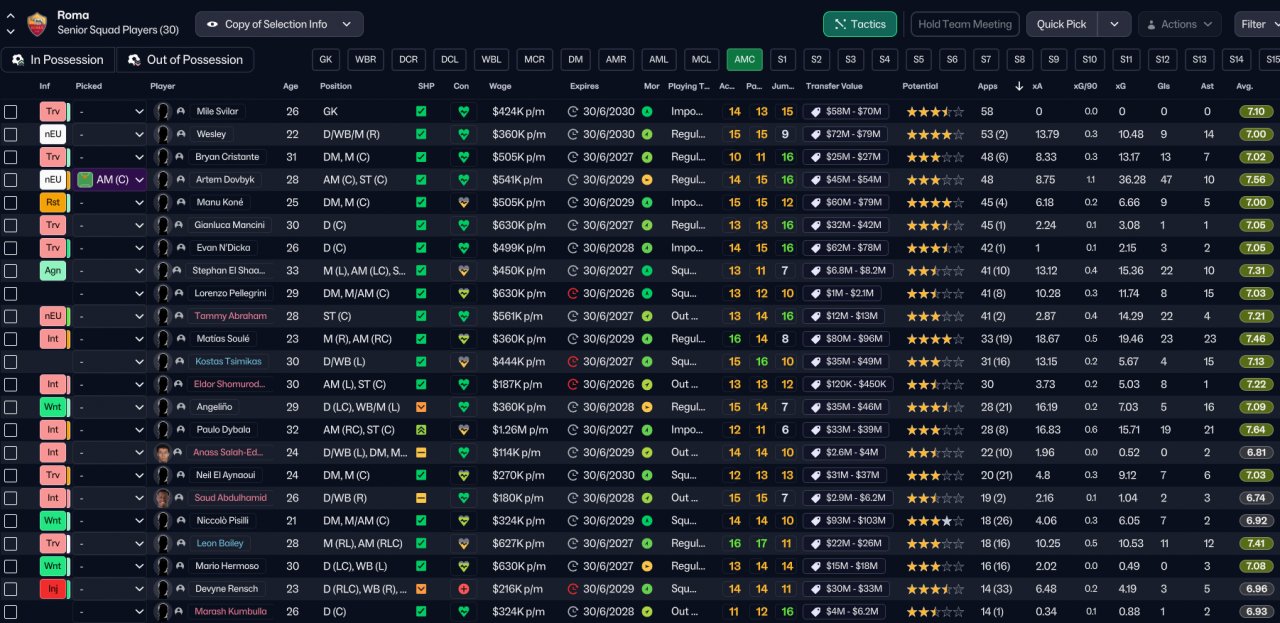Viewport: 1280px width, 623px height.
Task: Click Angeliño's orange SHP down-arrow icon
Action: point(421,407)
